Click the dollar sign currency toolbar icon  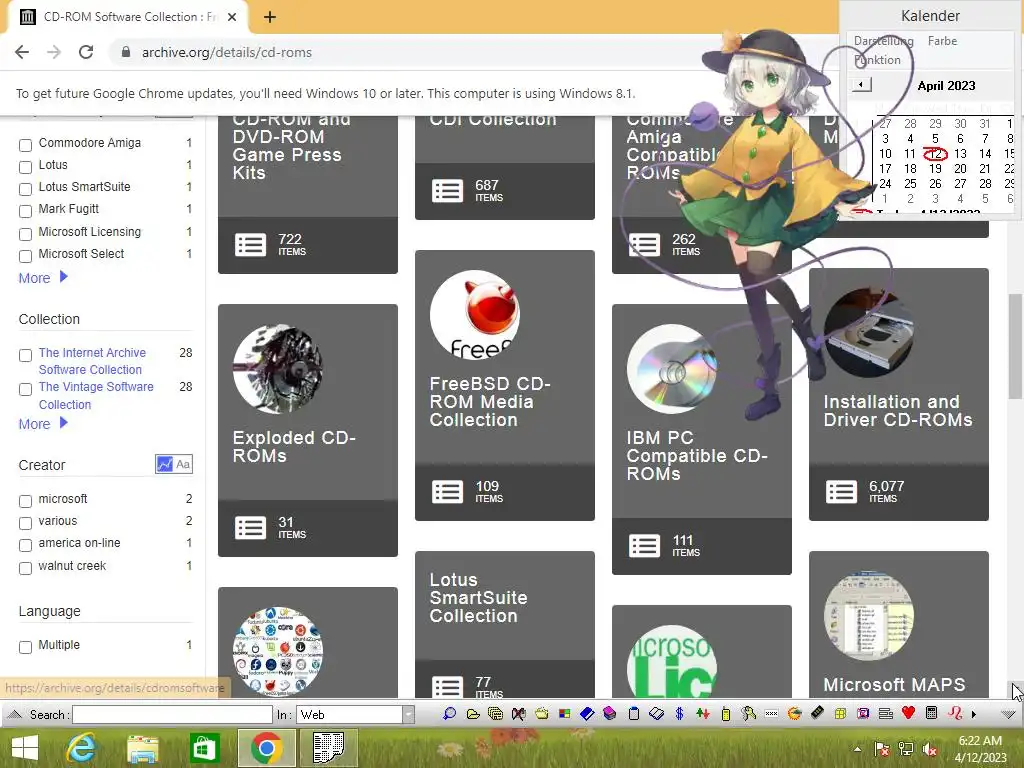click(679, 714)
